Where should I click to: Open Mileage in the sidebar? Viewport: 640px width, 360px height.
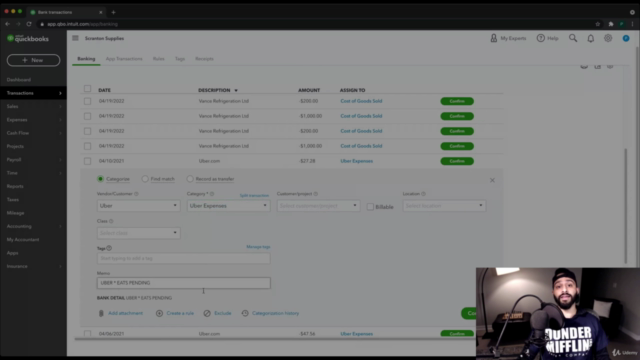pyautogui.click(x=16, y=213)
